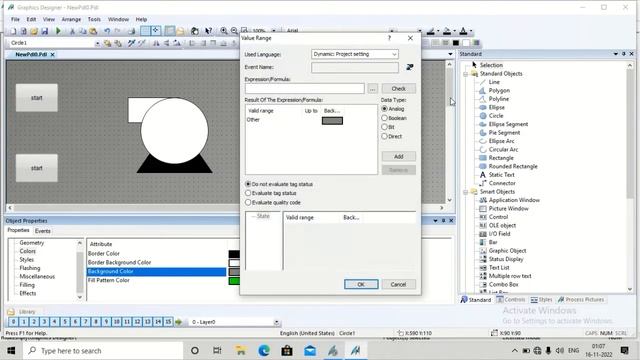Click the Windows taskbar search box
This screenshot has height=360, width=640.
(x=103, y=351)
